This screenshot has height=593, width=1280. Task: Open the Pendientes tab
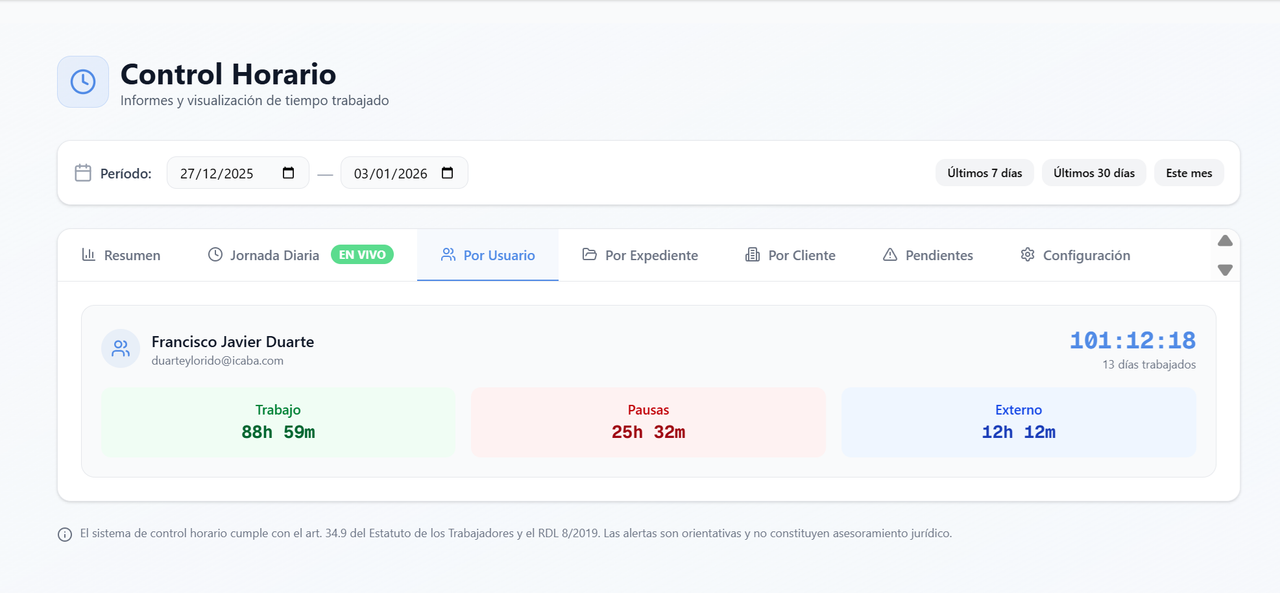tap(928, 255)
